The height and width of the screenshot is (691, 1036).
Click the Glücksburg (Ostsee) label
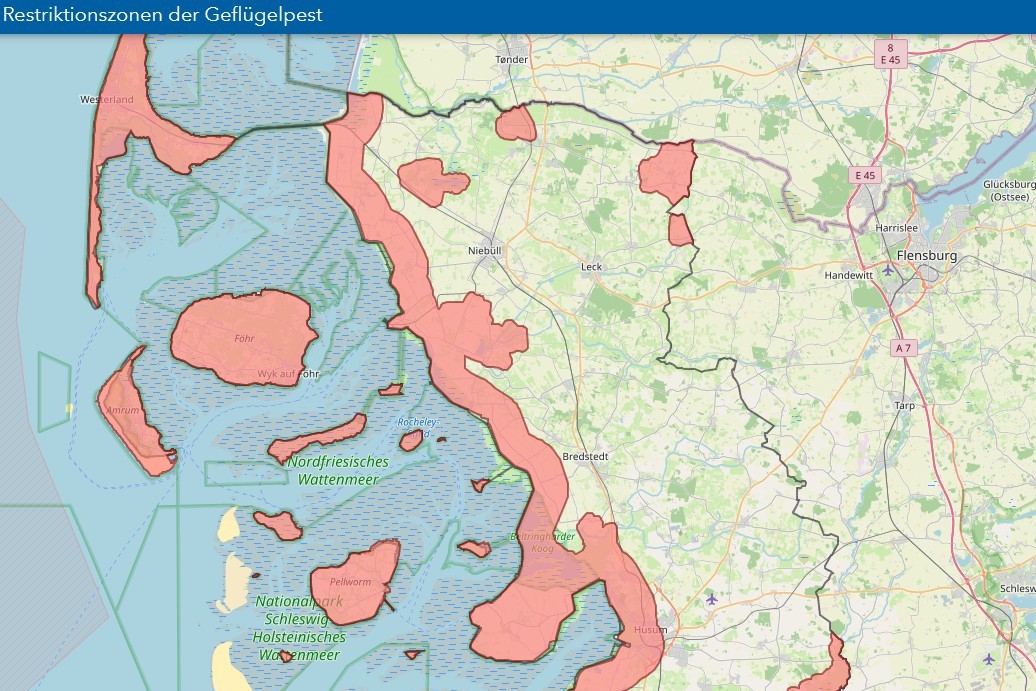click(x=1008, y=190)
